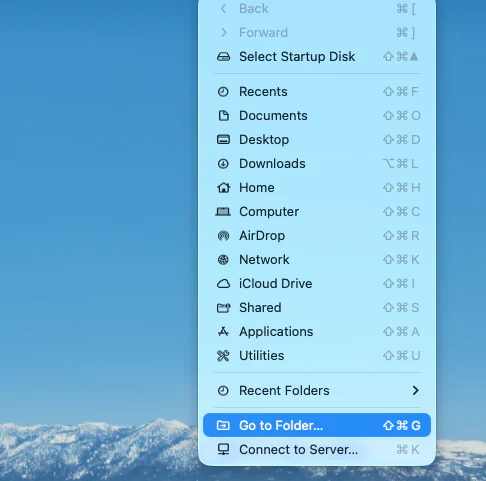Click the ⌘K shortcut beside Connect to Server
Viewport: 486px width, 481px height.
pos(408,450)
